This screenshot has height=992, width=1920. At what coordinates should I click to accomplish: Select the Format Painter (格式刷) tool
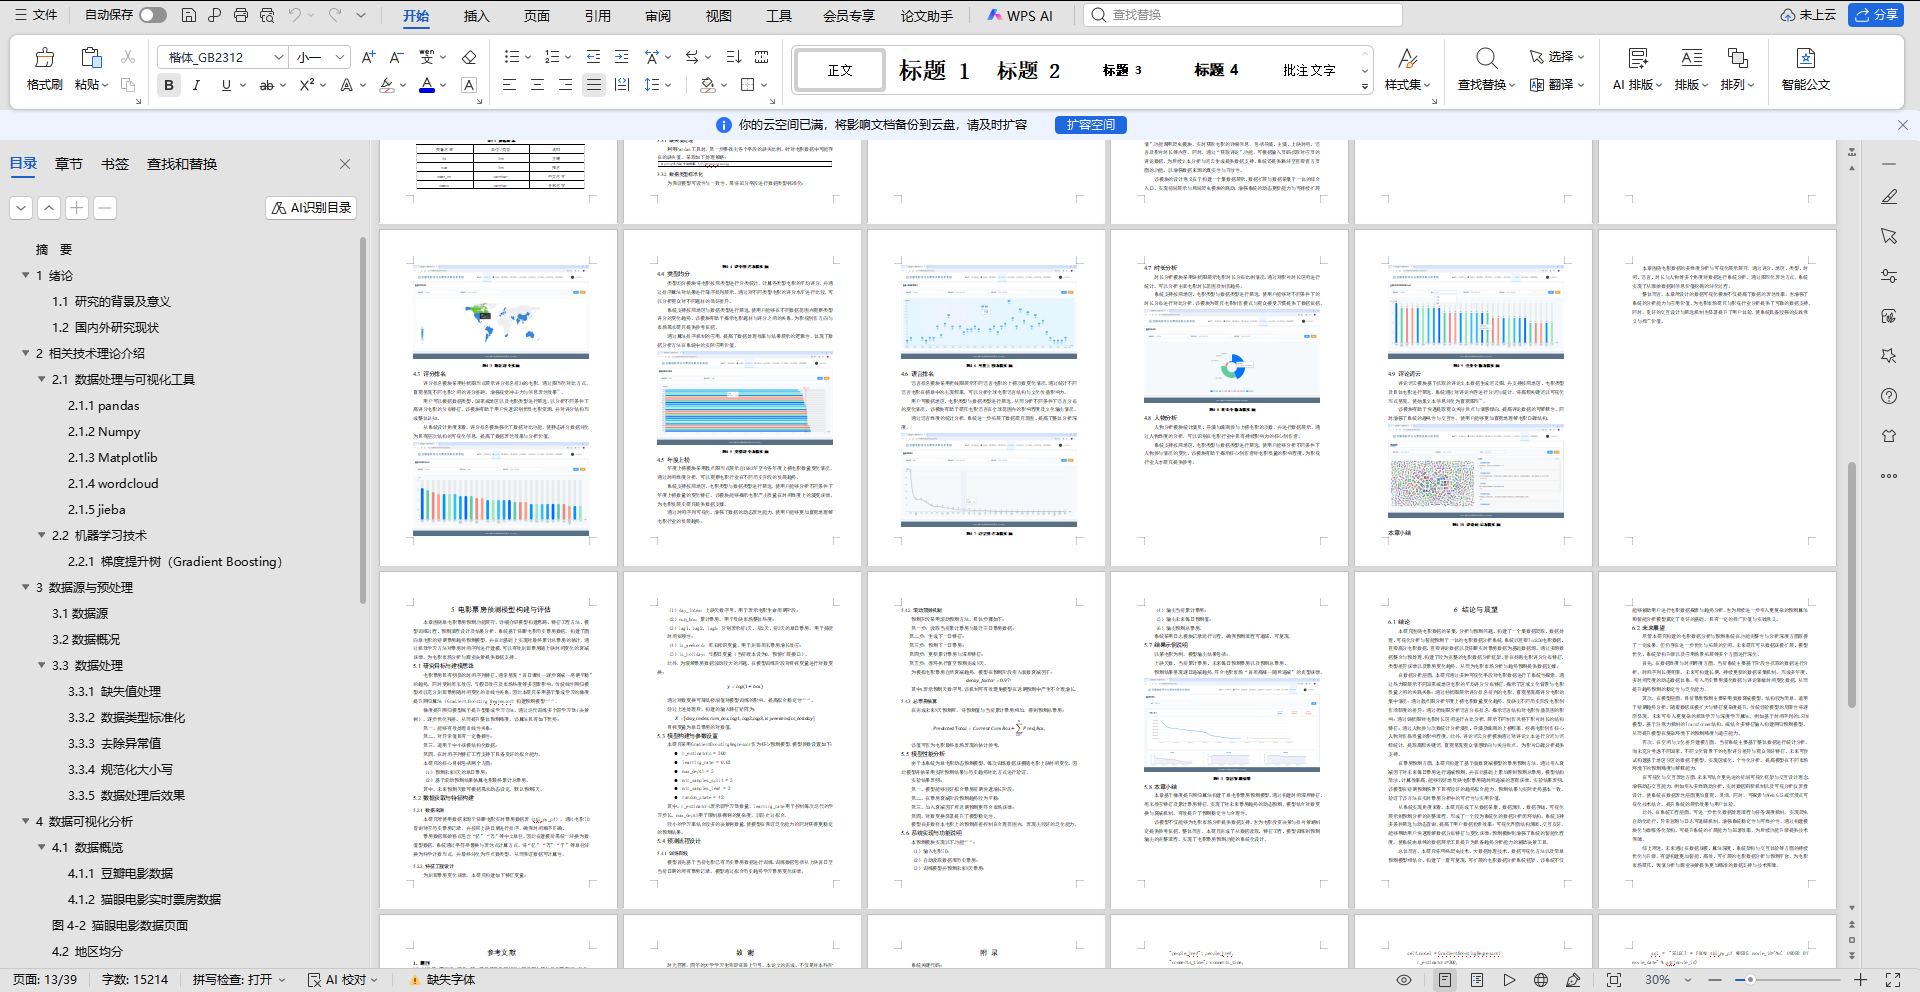[44, 69]
